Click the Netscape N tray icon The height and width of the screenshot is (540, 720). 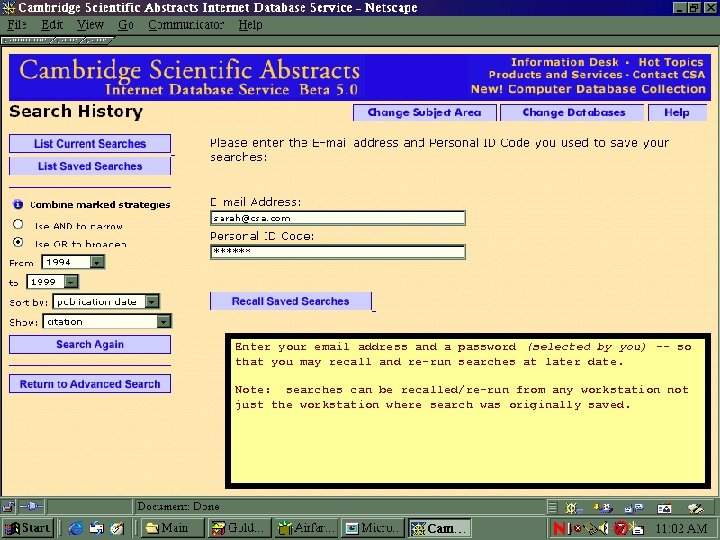click(x=559, y=528)
